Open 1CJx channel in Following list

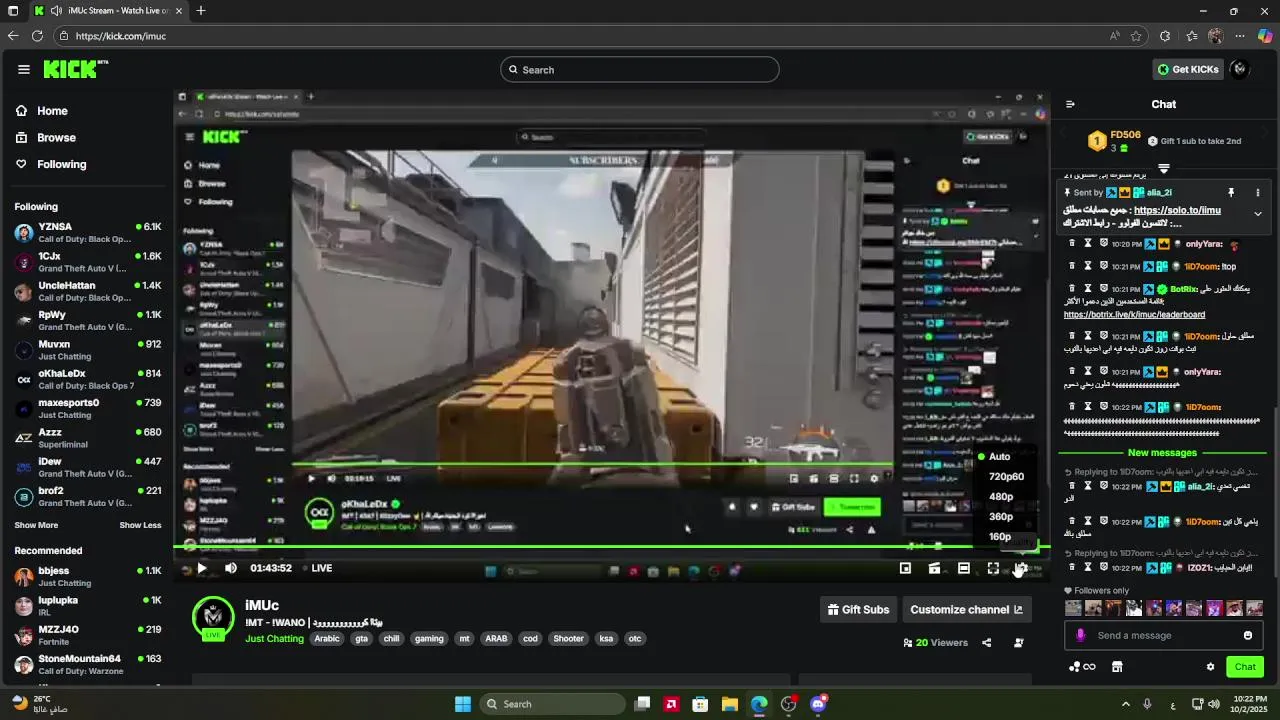click(87, 262)
